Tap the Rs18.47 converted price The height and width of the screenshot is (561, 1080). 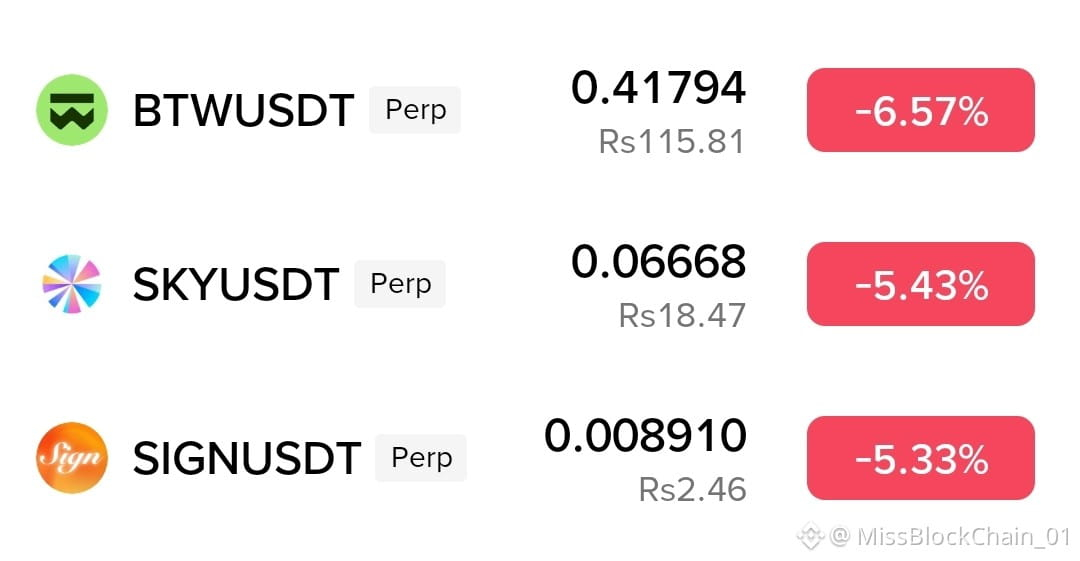(x=682, y=316)
